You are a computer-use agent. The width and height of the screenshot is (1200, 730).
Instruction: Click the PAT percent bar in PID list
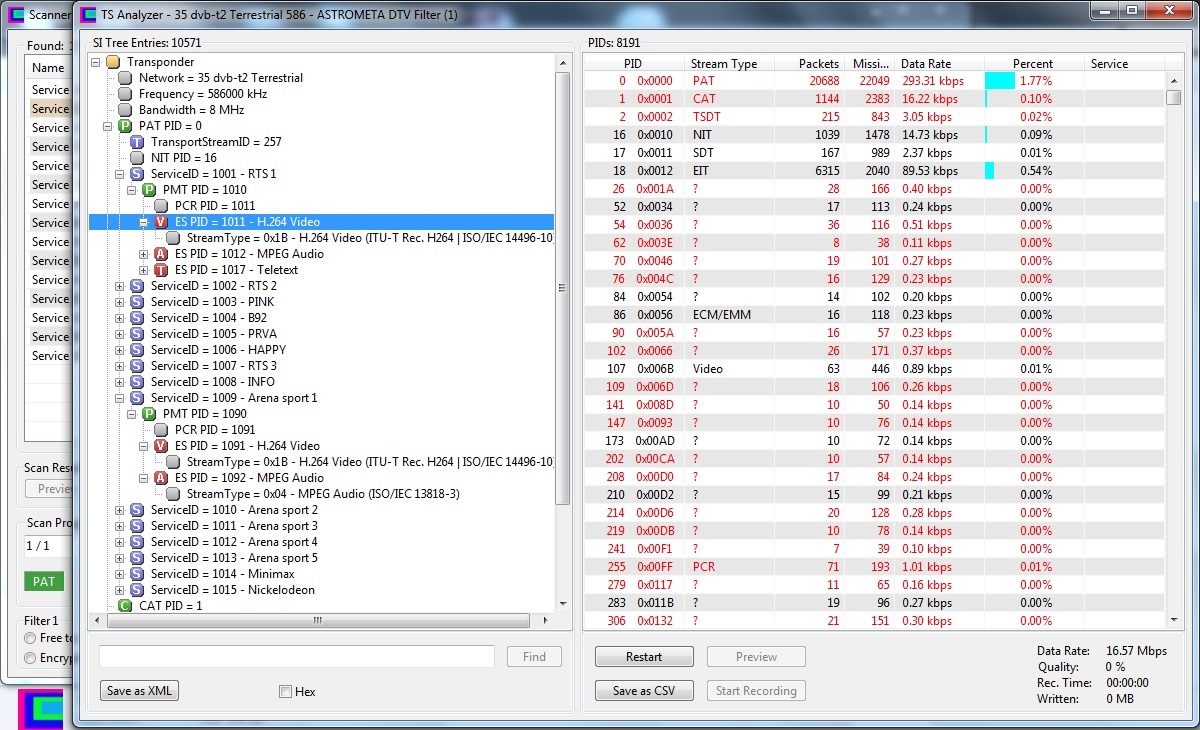(1000, 81)
